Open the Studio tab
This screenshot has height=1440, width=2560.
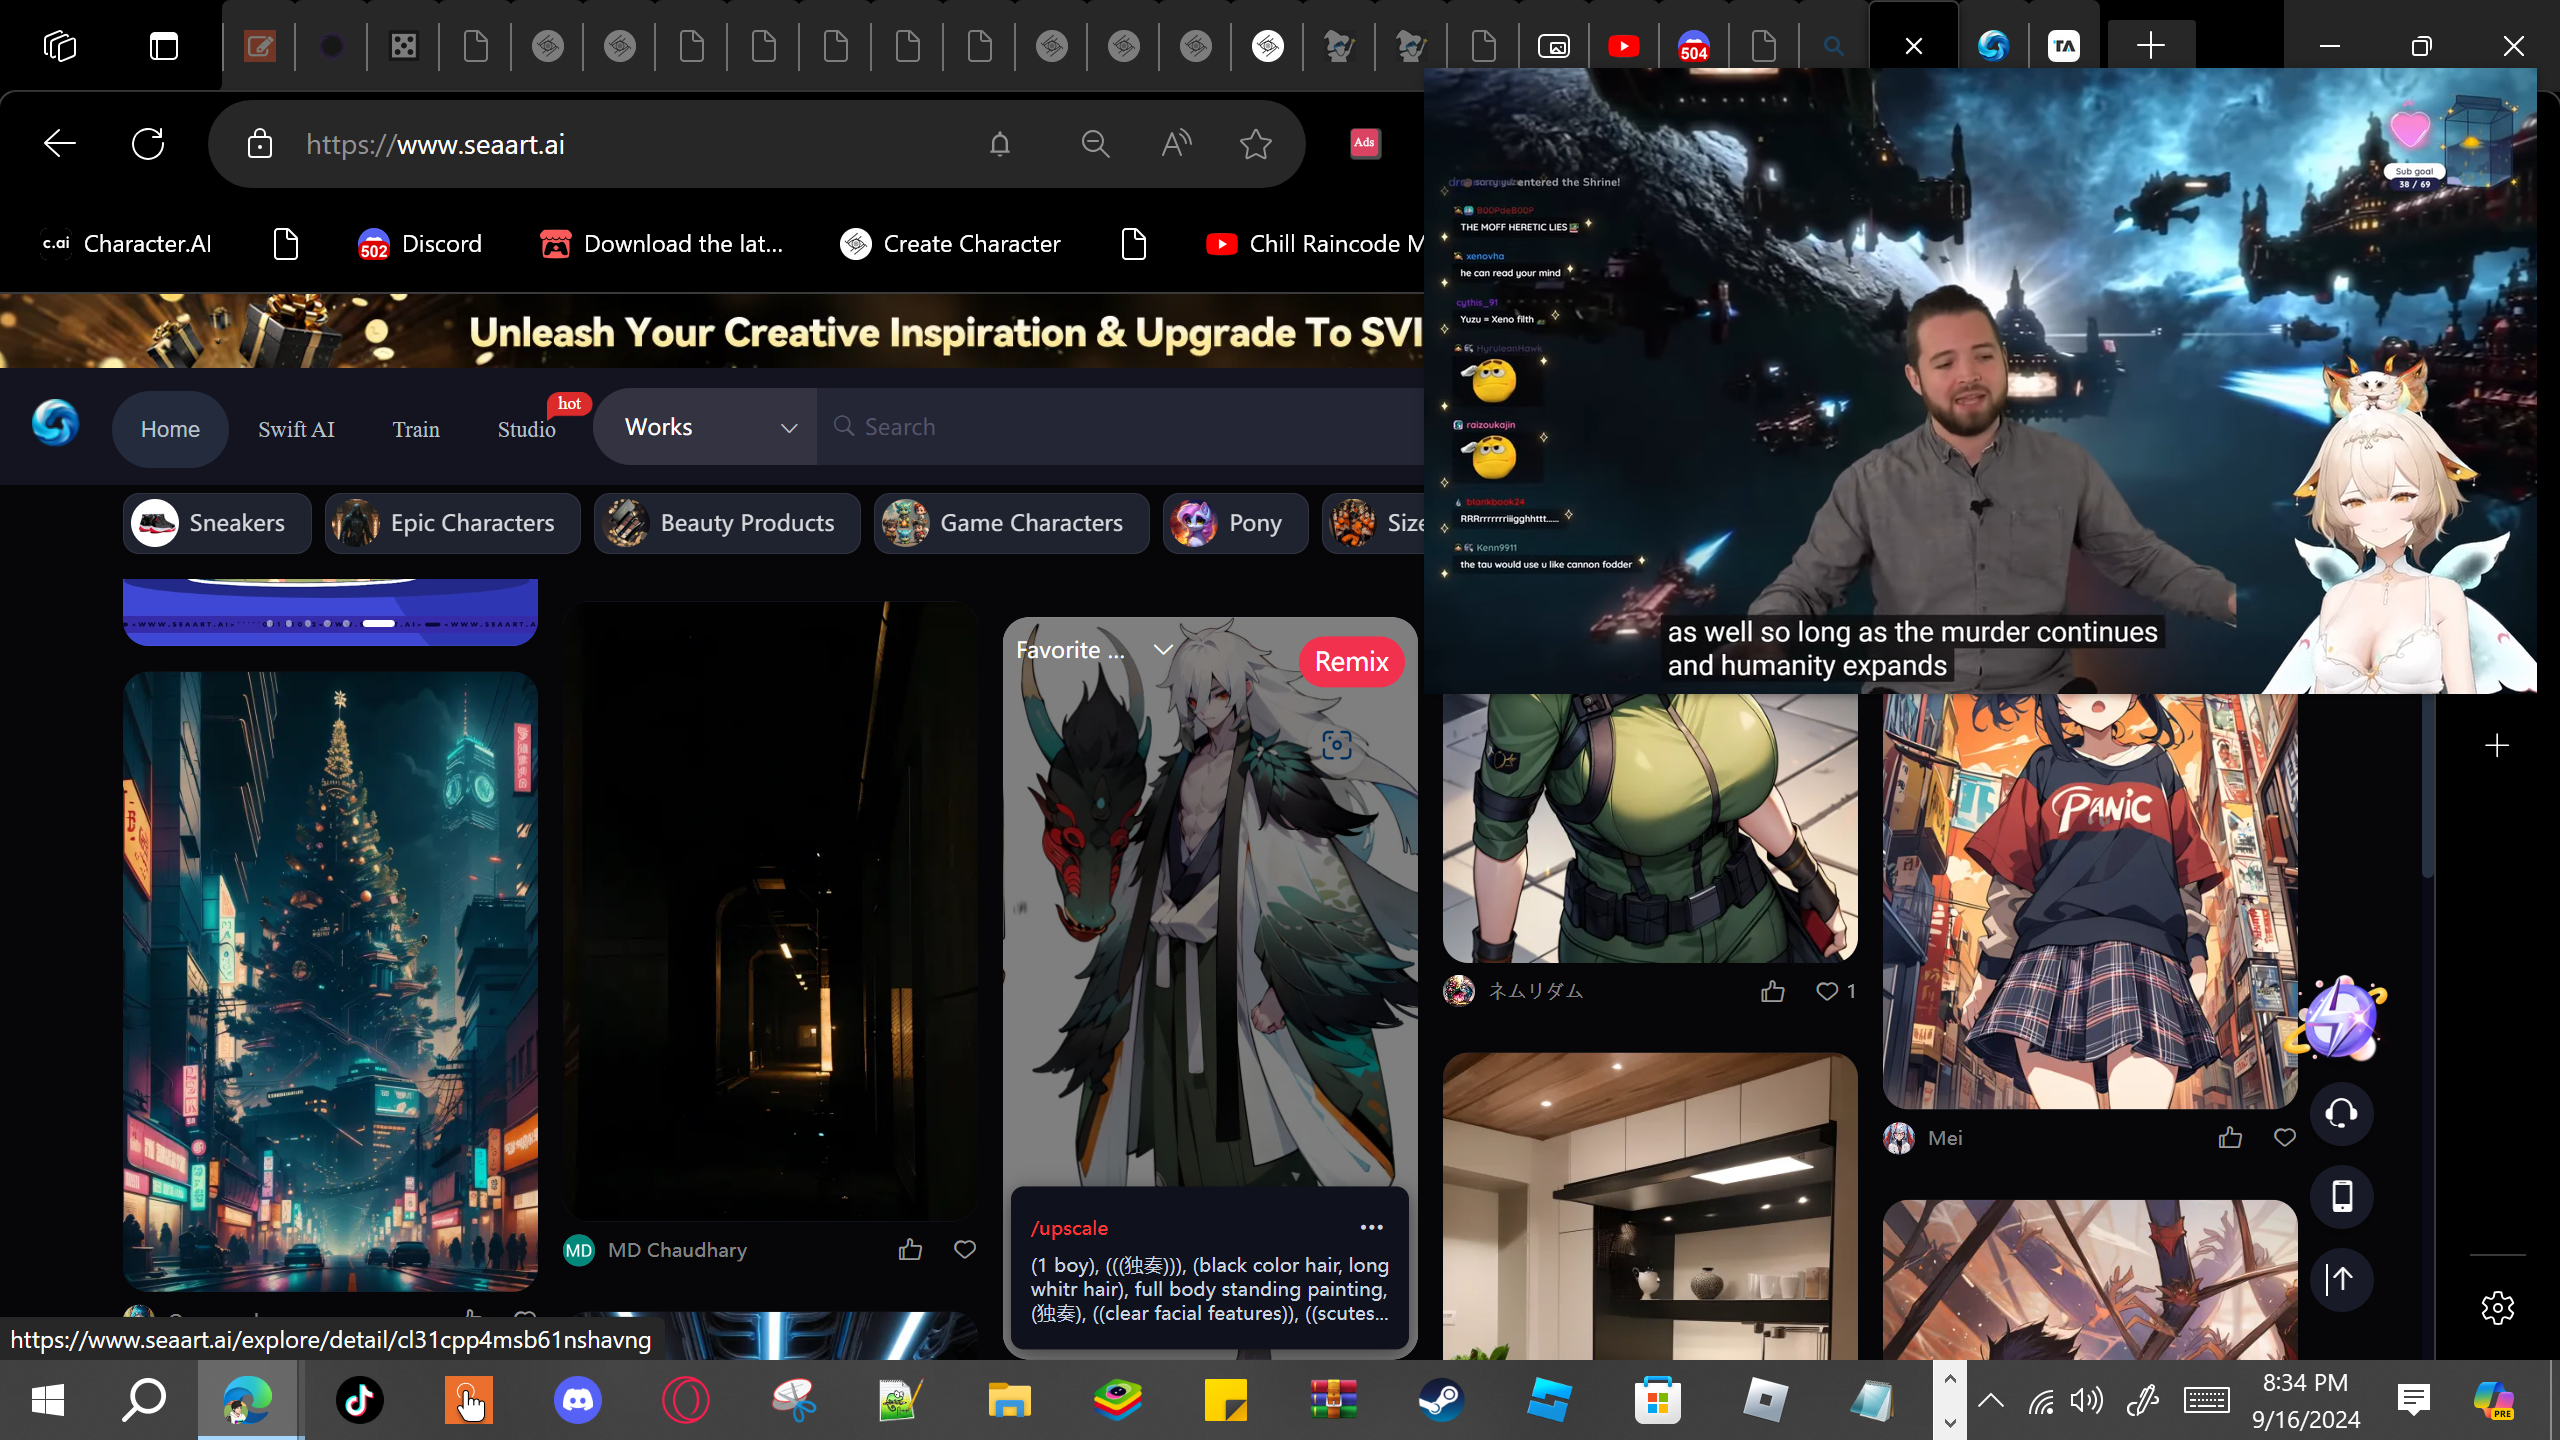(527, 429)
